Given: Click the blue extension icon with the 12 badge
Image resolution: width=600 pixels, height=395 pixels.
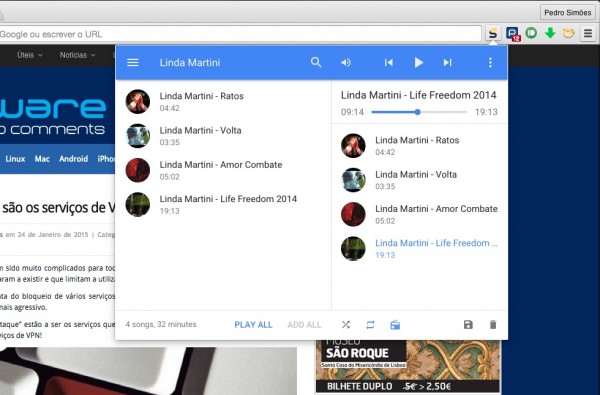Looking at the screenshot, I should (x=513, y=34).
